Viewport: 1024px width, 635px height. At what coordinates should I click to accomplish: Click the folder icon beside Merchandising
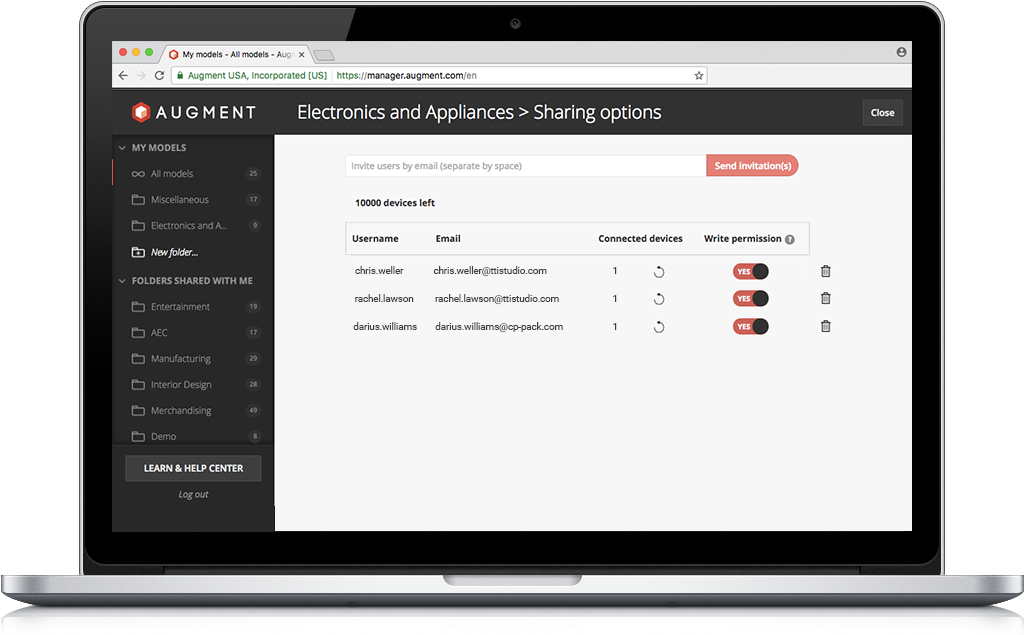click(x=138, y=410)
